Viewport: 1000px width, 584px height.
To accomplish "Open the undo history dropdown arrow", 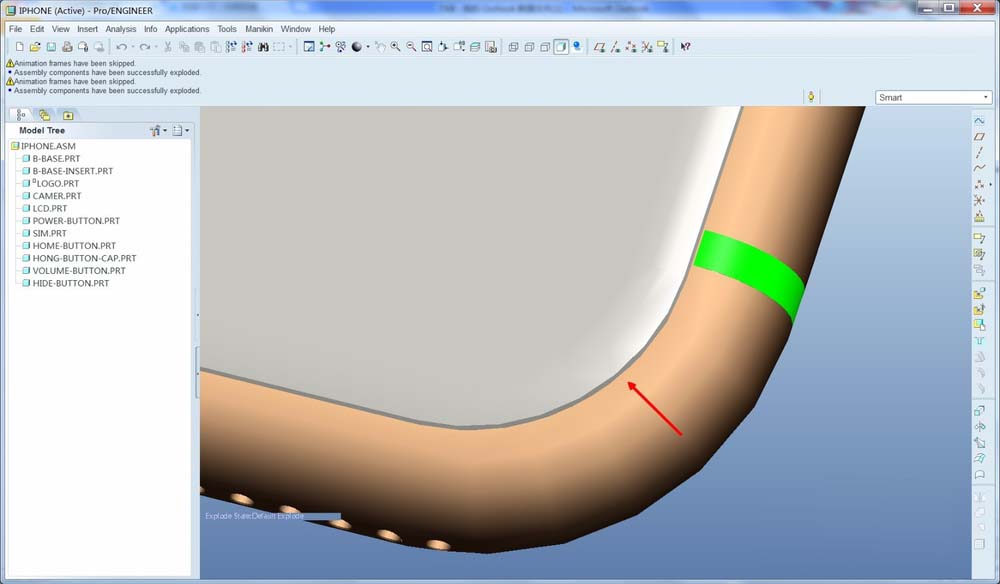I will (133, 47).
